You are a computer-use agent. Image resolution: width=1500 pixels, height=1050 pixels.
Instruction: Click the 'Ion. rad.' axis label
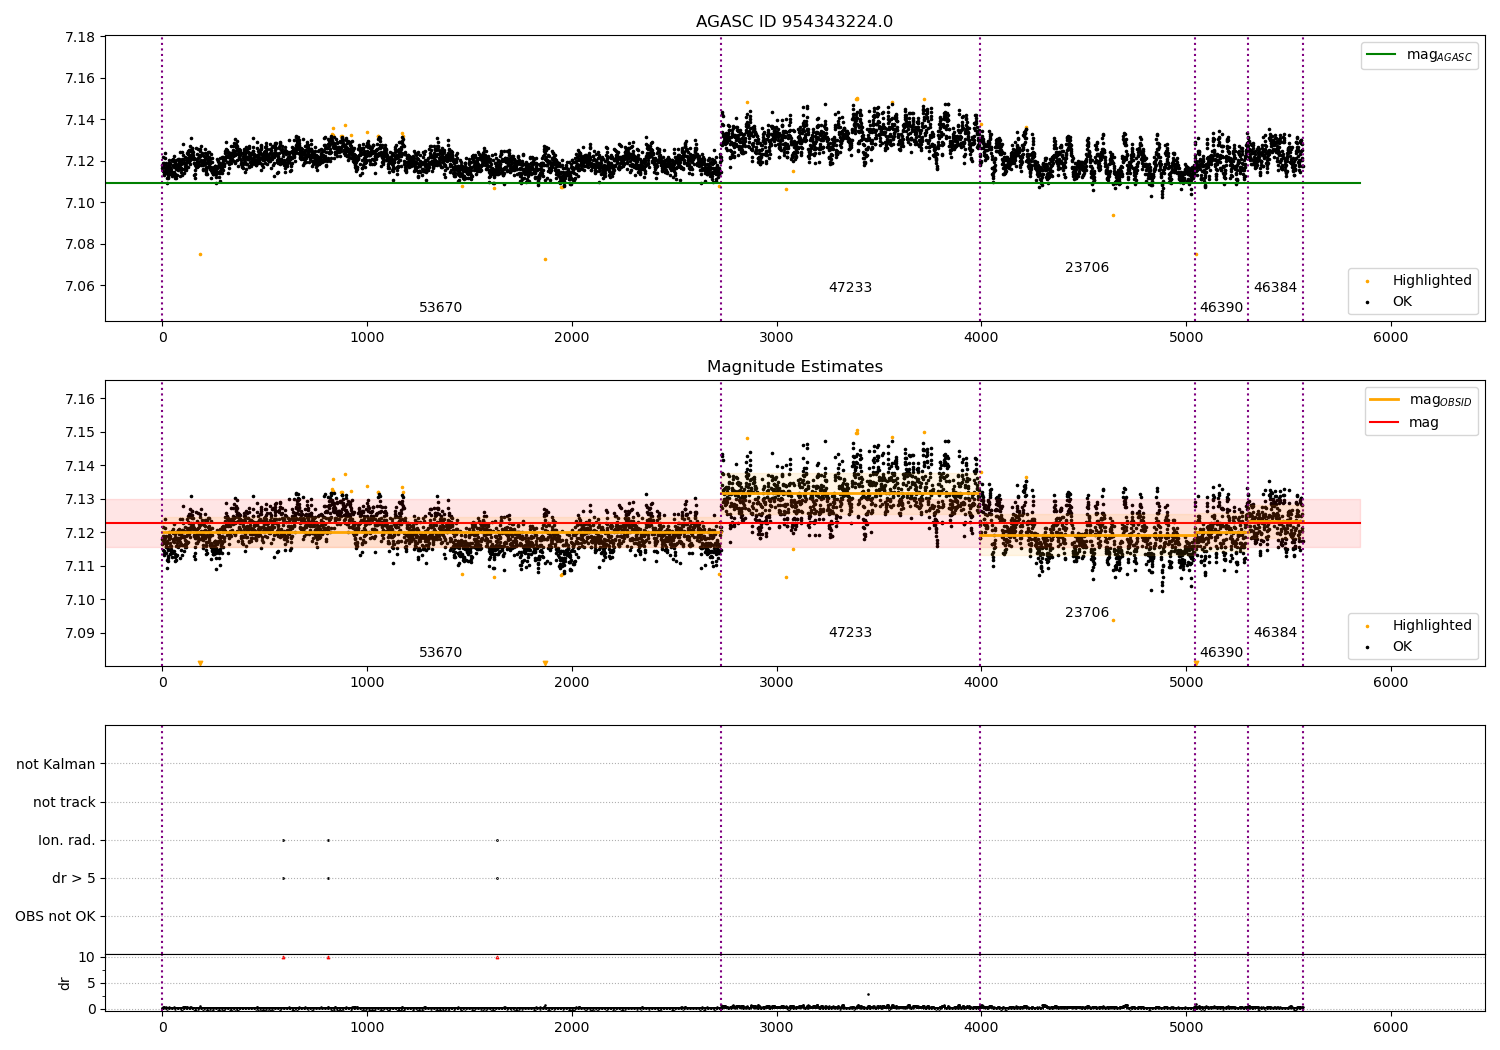(x=67, y=841)
